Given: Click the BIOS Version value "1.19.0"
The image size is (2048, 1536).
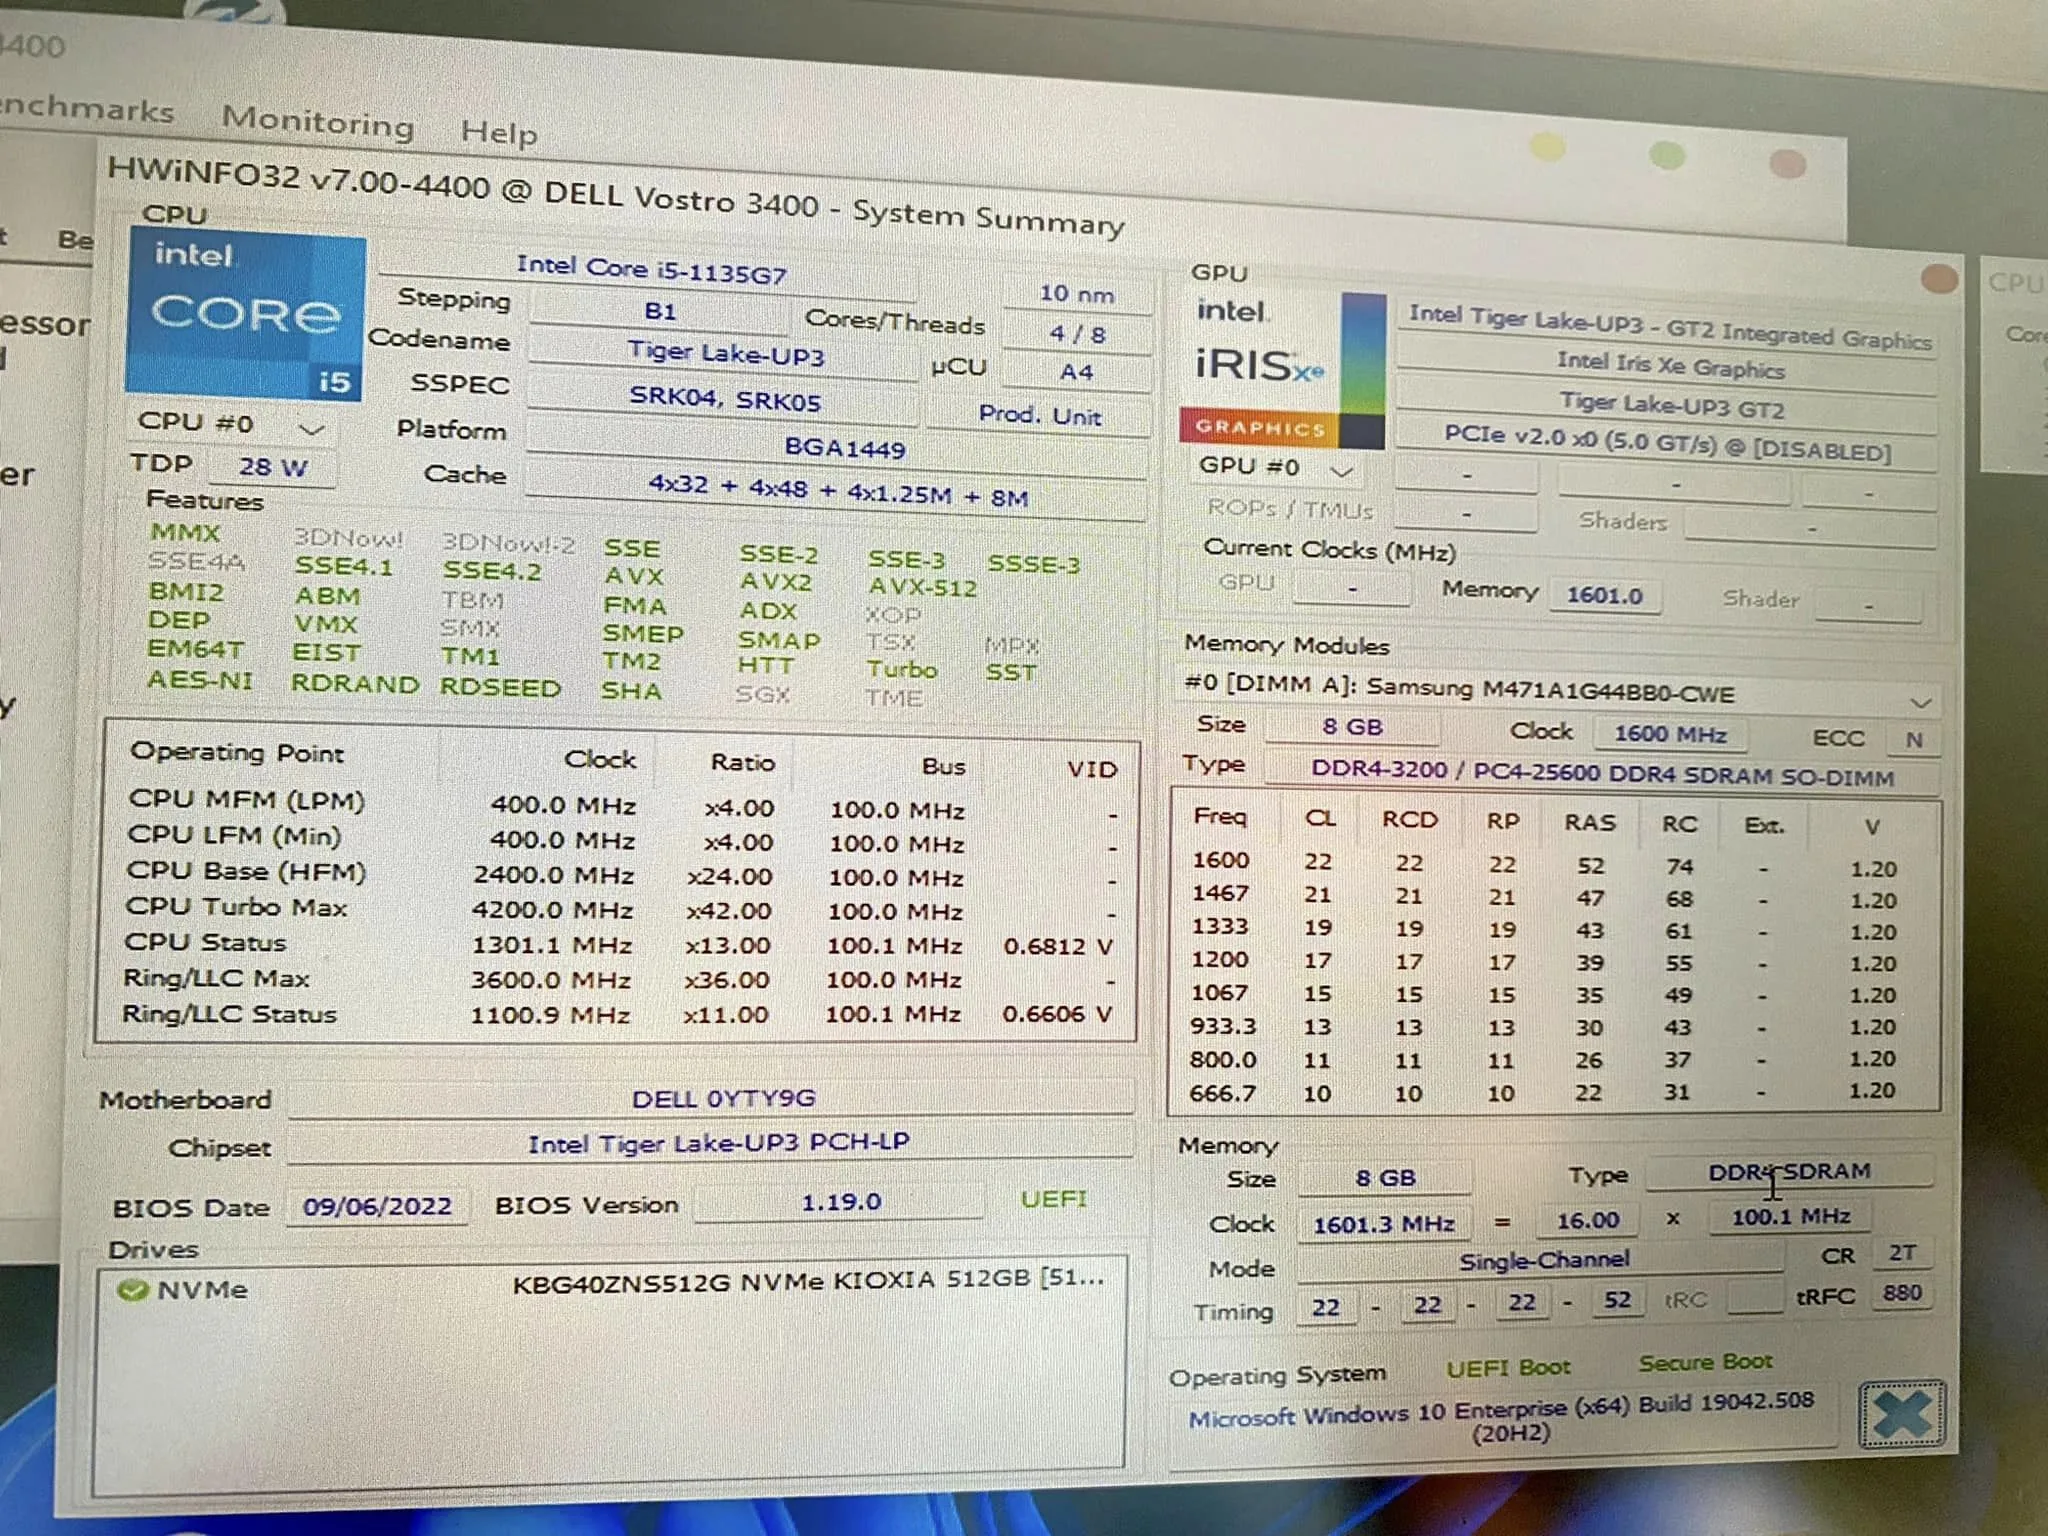Looking at the screenshot, I should point(840,1201).
